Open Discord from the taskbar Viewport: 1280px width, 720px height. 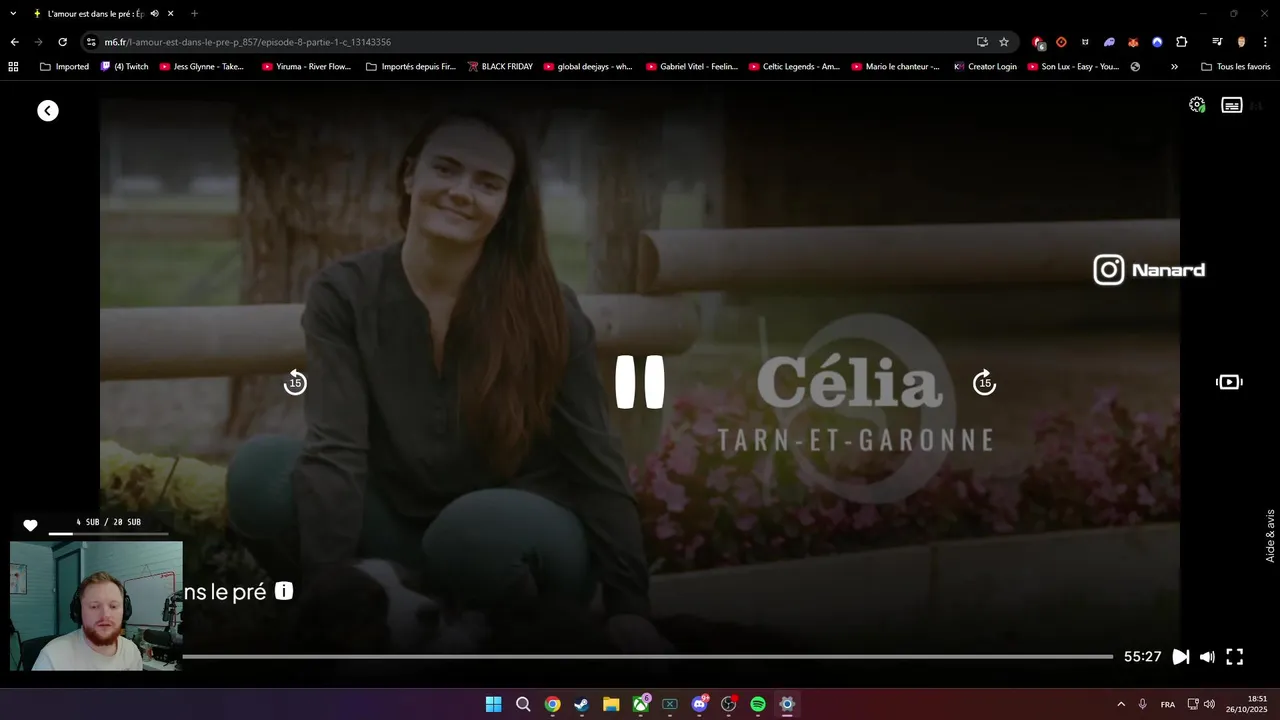[x=699, y=704]
